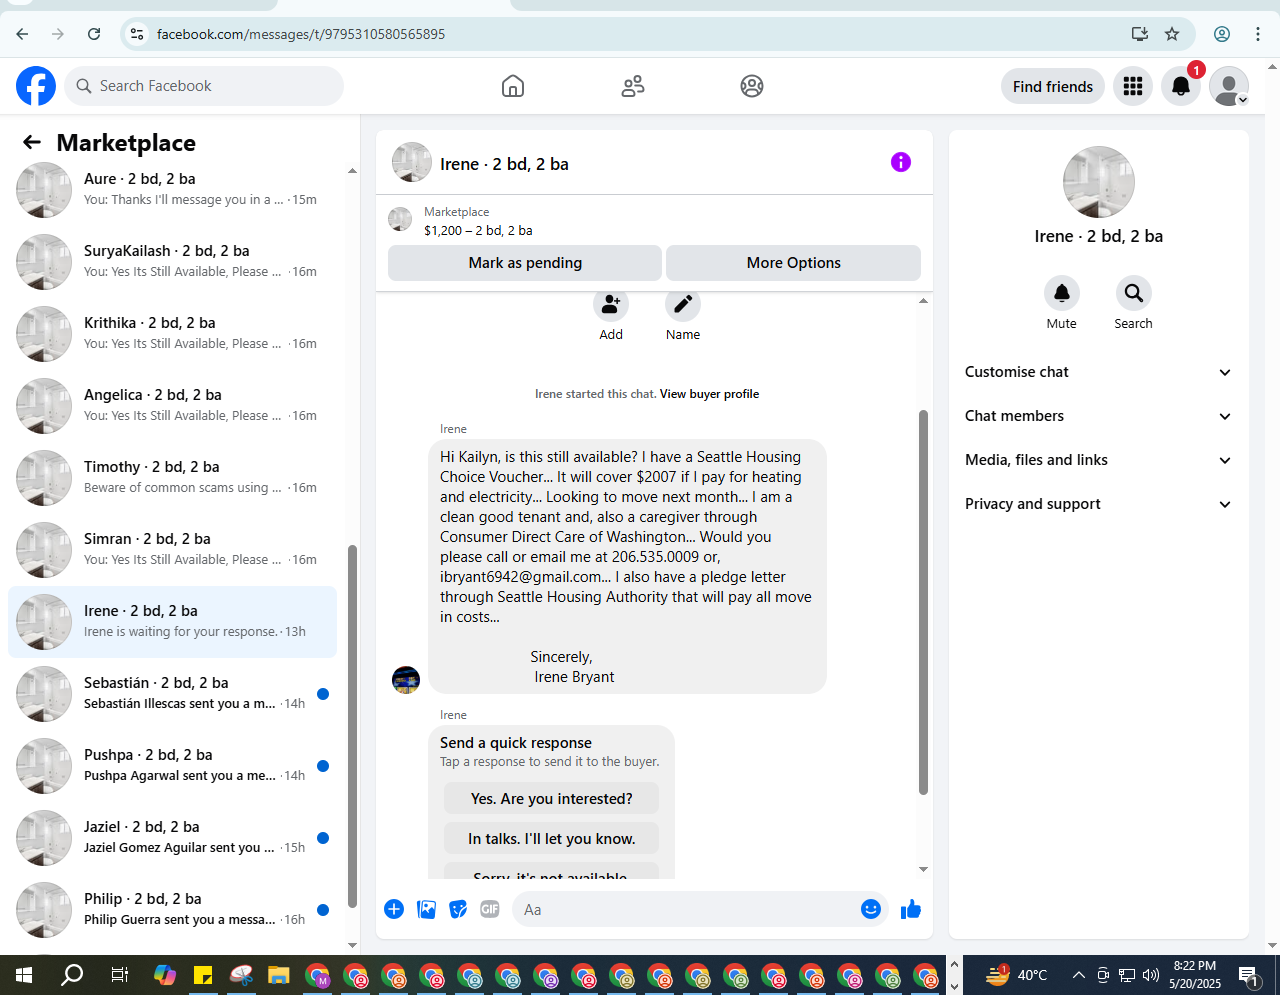Viewport: 1280px width, 995px height.
Task: Open the Windows taskbar search icon
Action: [72, 975]
